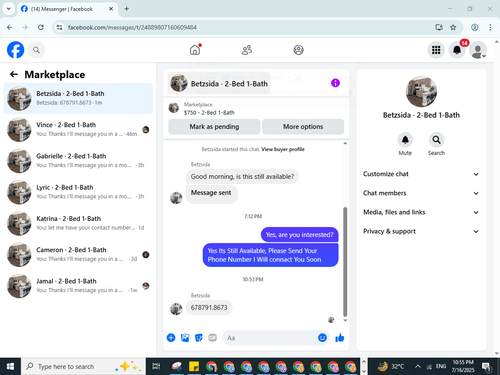Choose a GIF icon in composer
Screen dimensions: 500x375
pyautogui.click(x=212, y=338)
